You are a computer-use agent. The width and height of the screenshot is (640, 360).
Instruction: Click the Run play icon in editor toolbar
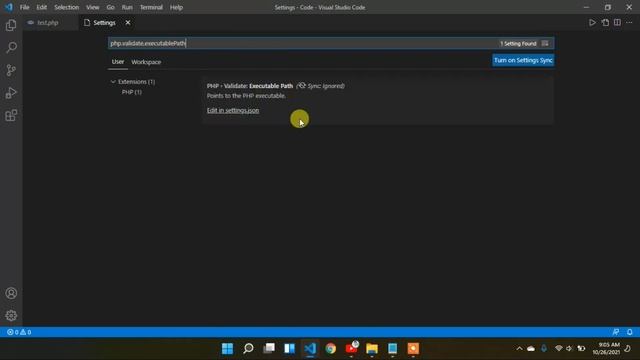pos(592,23)
